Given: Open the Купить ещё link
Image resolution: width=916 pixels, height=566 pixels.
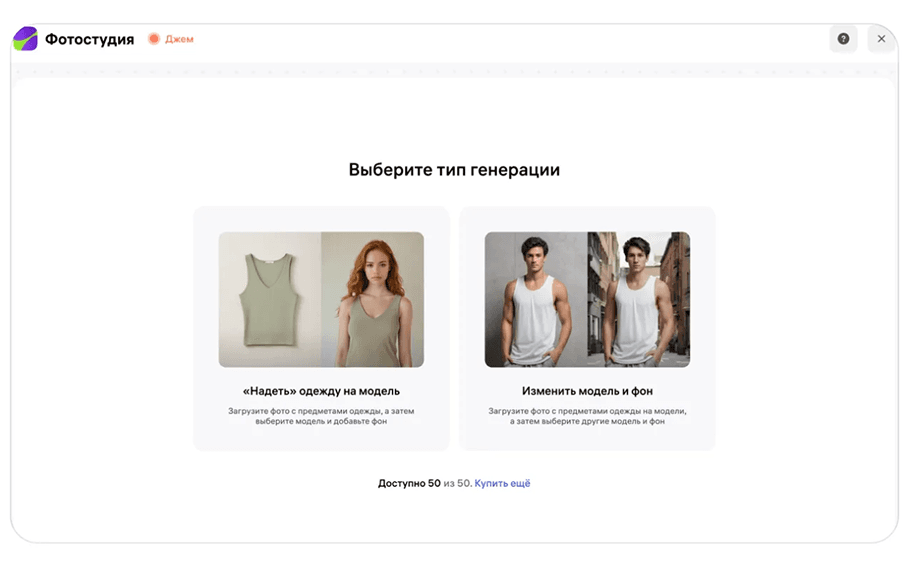Looking at the screenshot, I should (502, 483).
